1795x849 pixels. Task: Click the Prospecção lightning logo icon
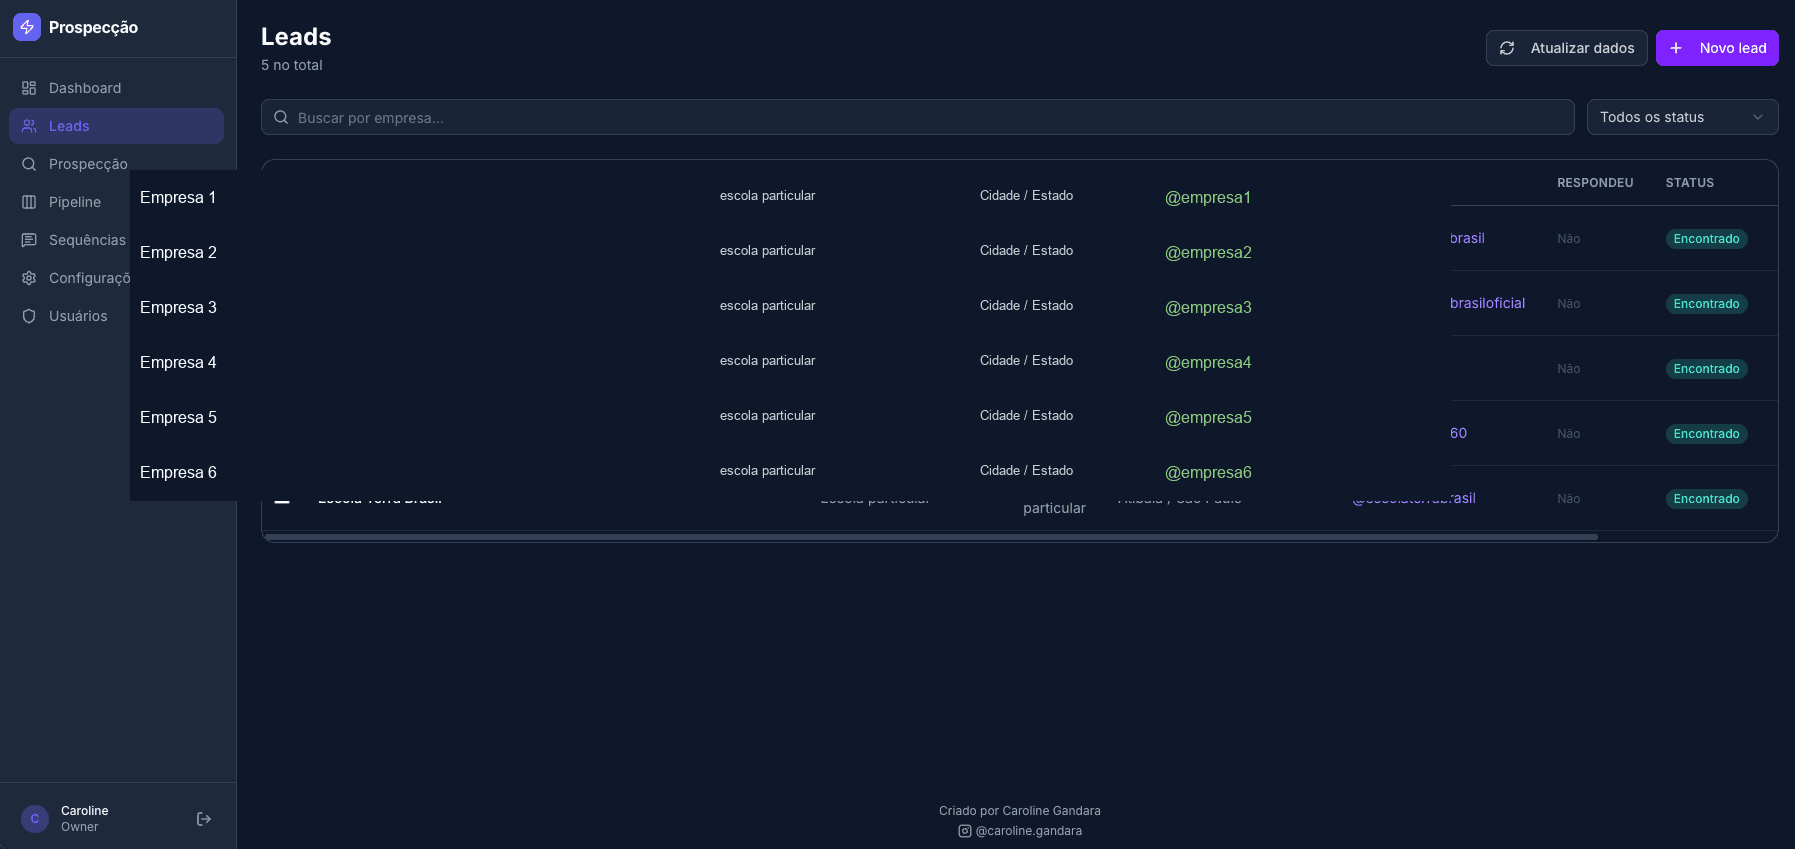[x=27, y=27]
